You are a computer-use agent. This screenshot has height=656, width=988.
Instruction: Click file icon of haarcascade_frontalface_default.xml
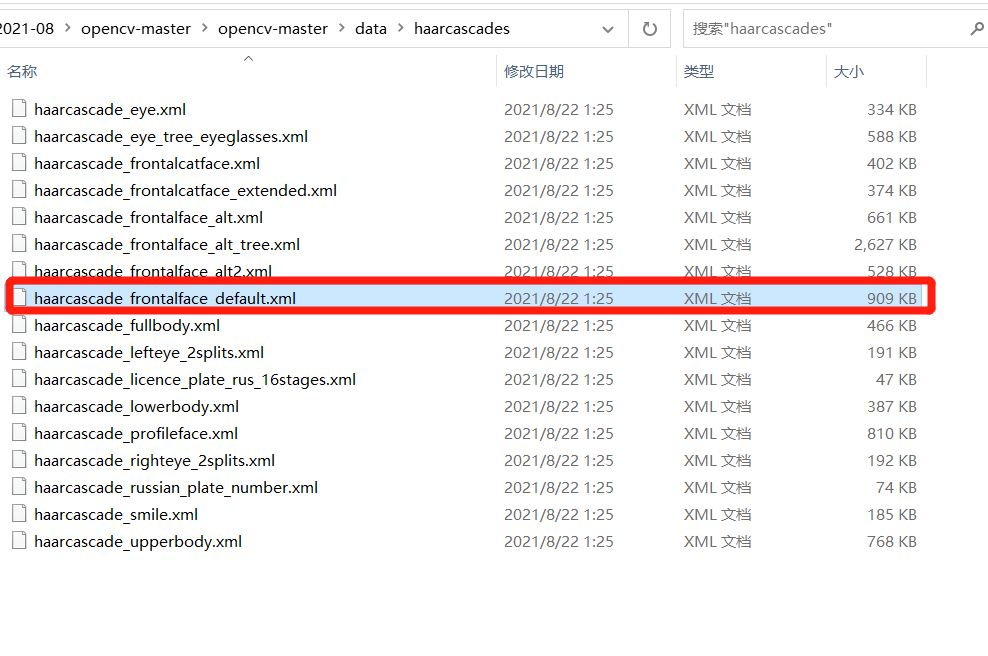[20, 297]
